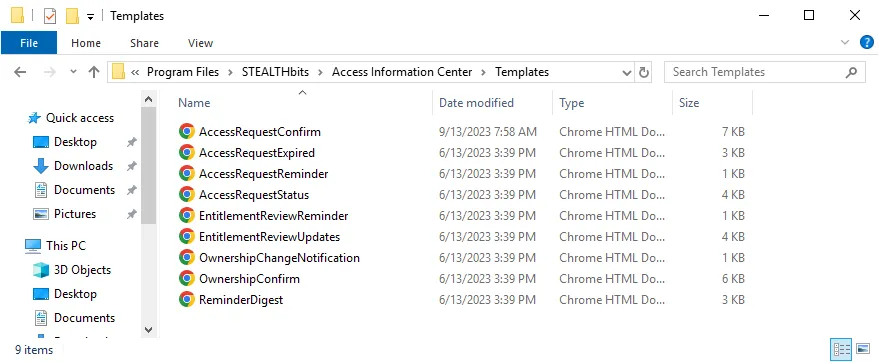Switch to large icons view in status bar
Viewport: 879px width, 362px height.
click(x=863, y=349)
